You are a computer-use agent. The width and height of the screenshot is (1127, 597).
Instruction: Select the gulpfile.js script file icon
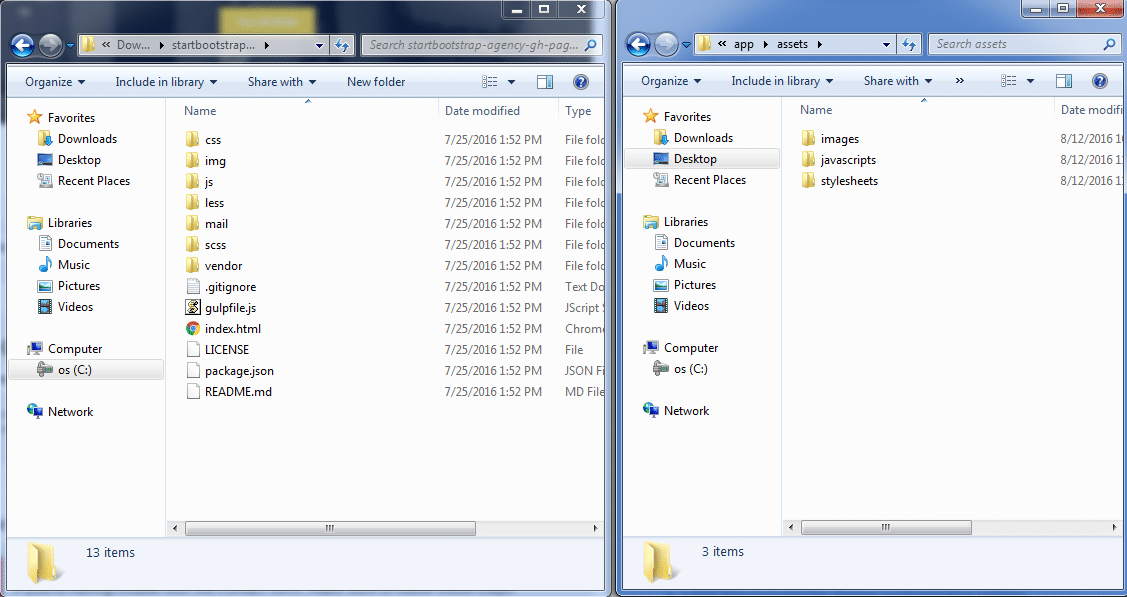[x=193, y=308]
